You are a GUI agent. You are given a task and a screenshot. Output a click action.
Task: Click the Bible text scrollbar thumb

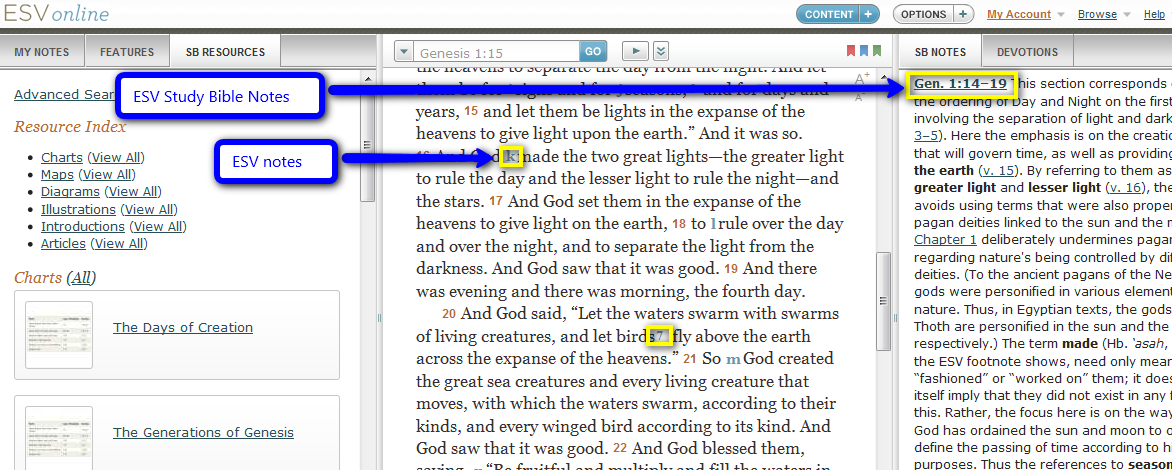[883, 300]
